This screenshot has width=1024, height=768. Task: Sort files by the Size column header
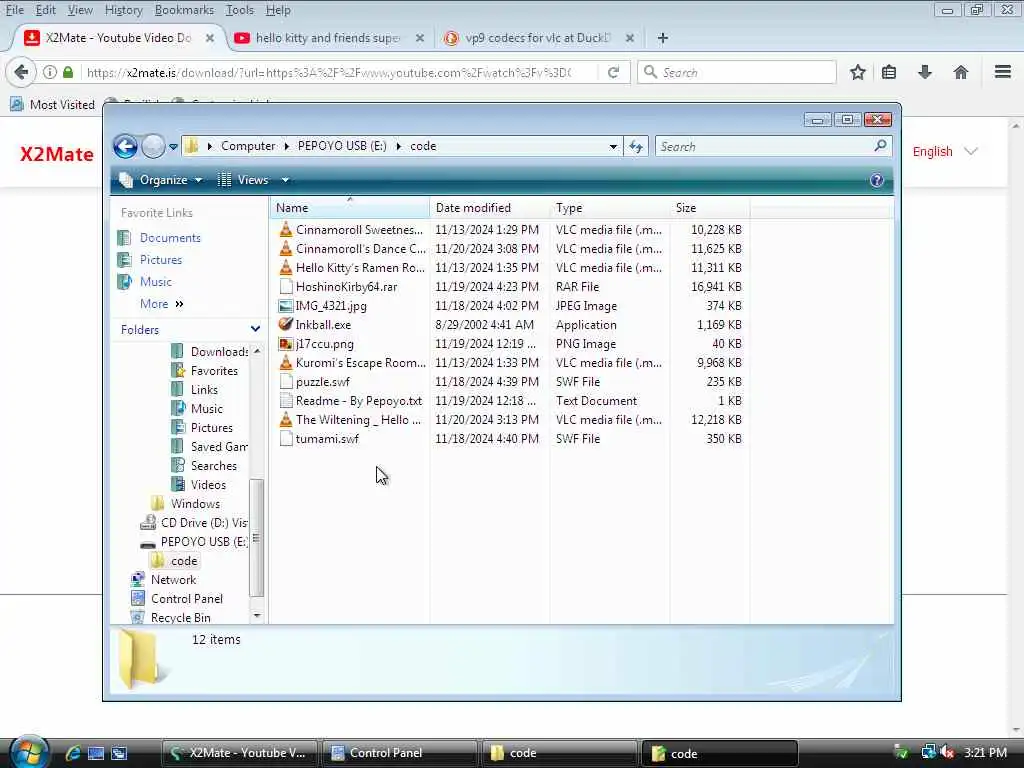[x=710, y=208]
